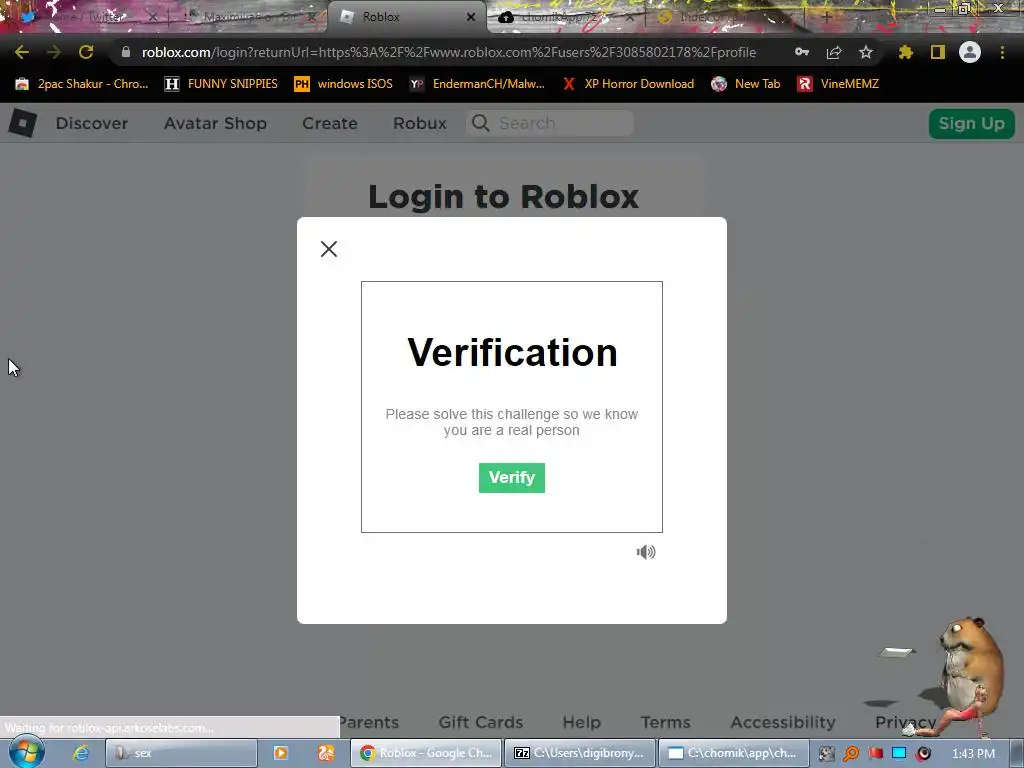Open the Accessibility footer link
1024x768 pixels.
(x=782, y=722)
